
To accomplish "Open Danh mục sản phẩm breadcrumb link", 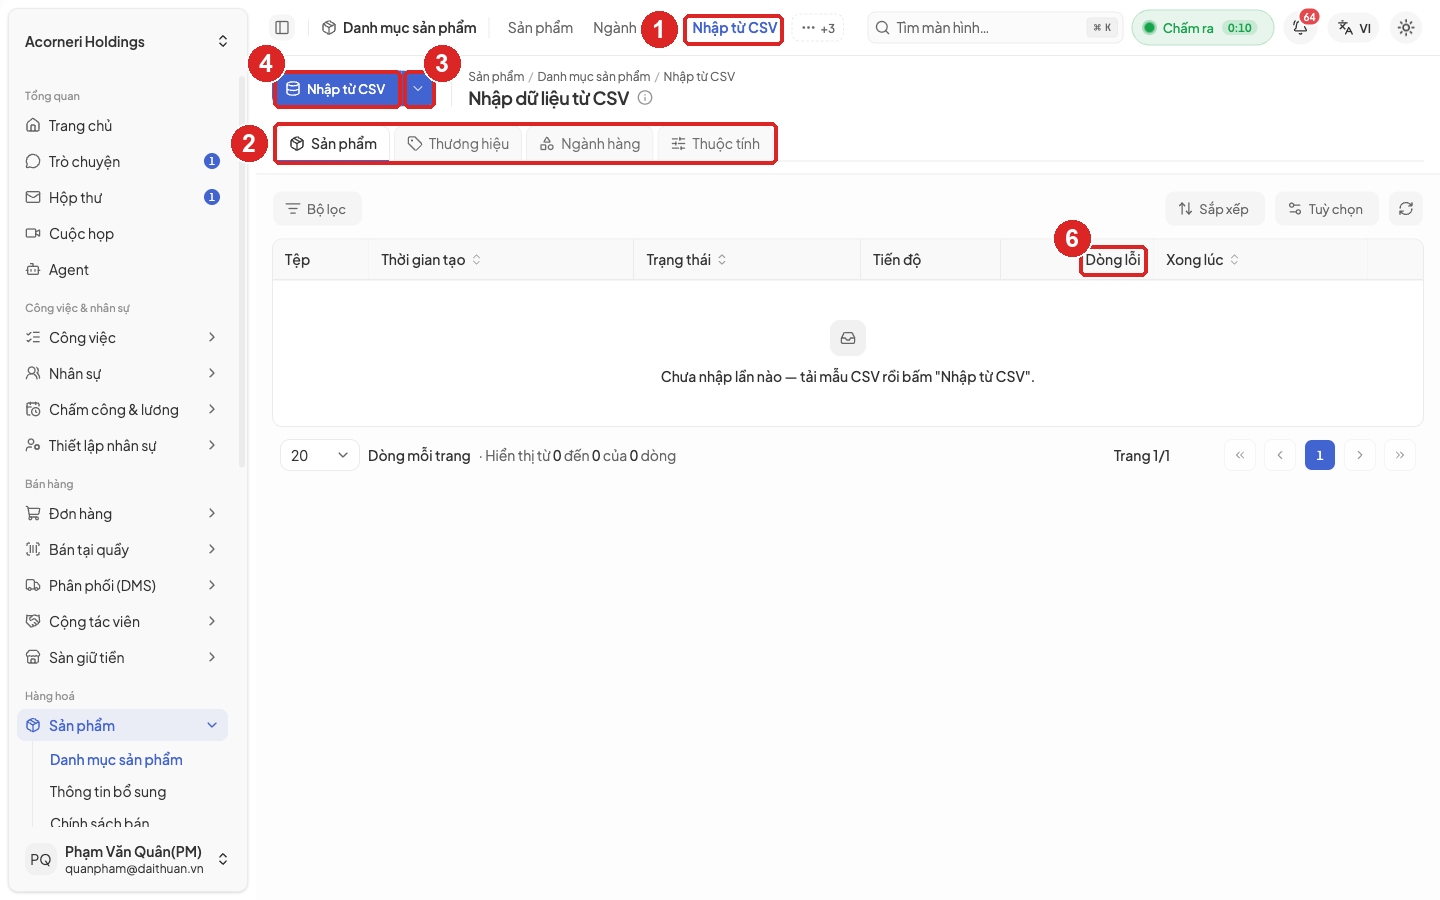I will tap(593, 77).
